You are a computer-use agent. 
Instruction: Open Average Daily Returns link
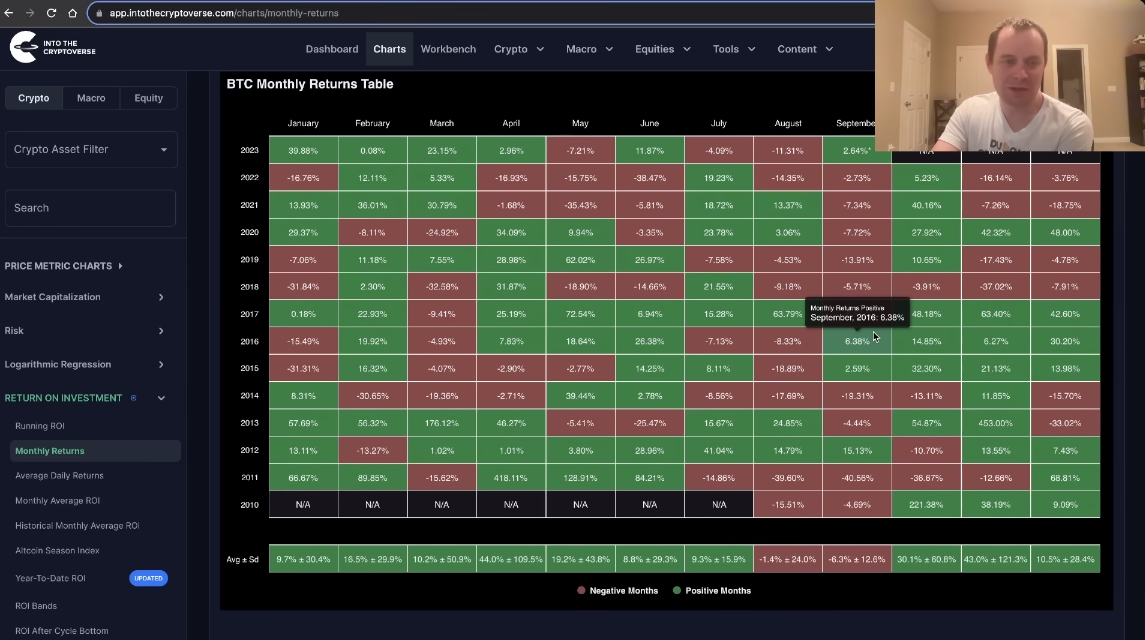pos(59,476)
